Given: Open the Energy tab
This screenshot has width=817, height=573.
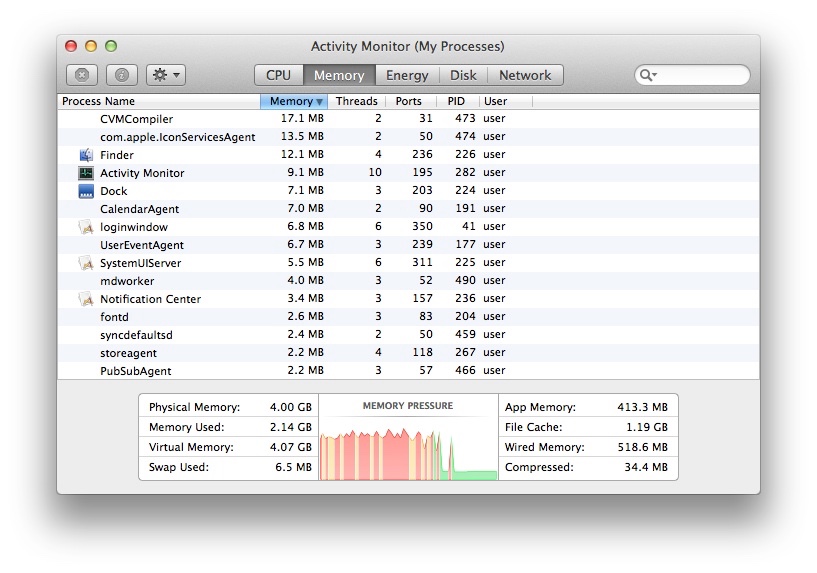Looking at the screenshot, I should pyautogui.click(x=407, y=75).
